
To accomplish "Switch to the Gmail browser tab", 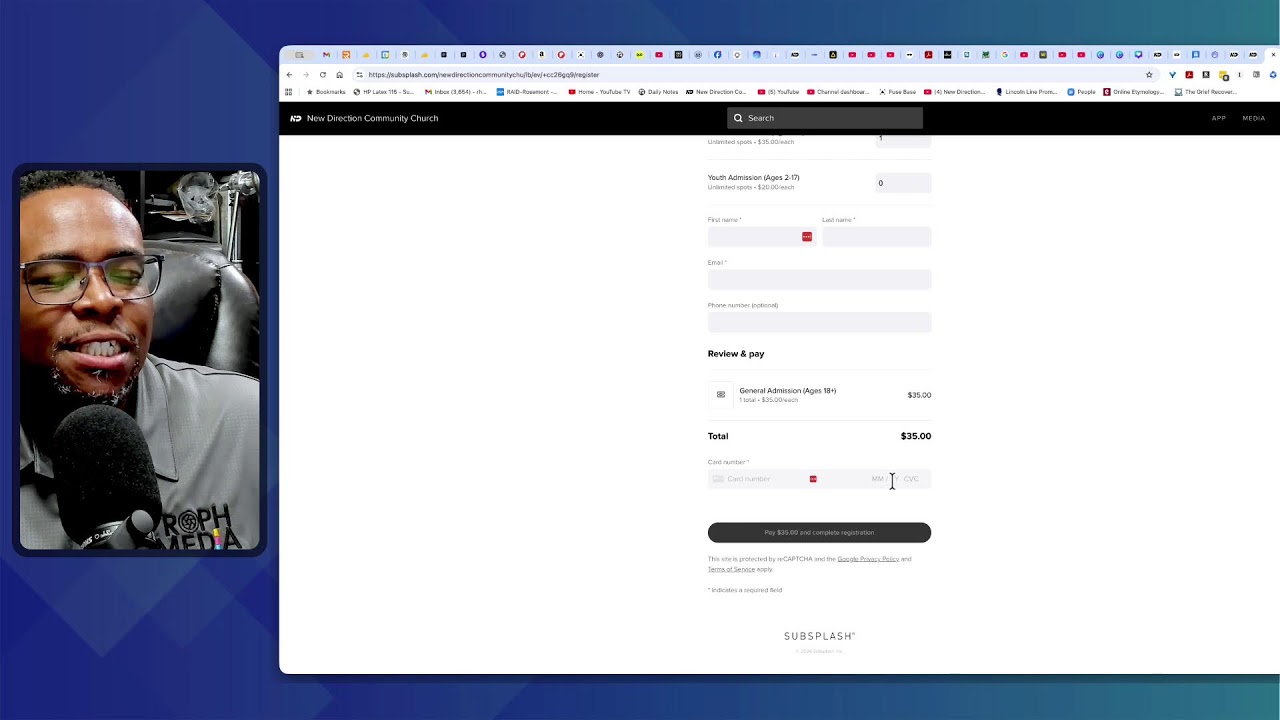I will [326, 55].
